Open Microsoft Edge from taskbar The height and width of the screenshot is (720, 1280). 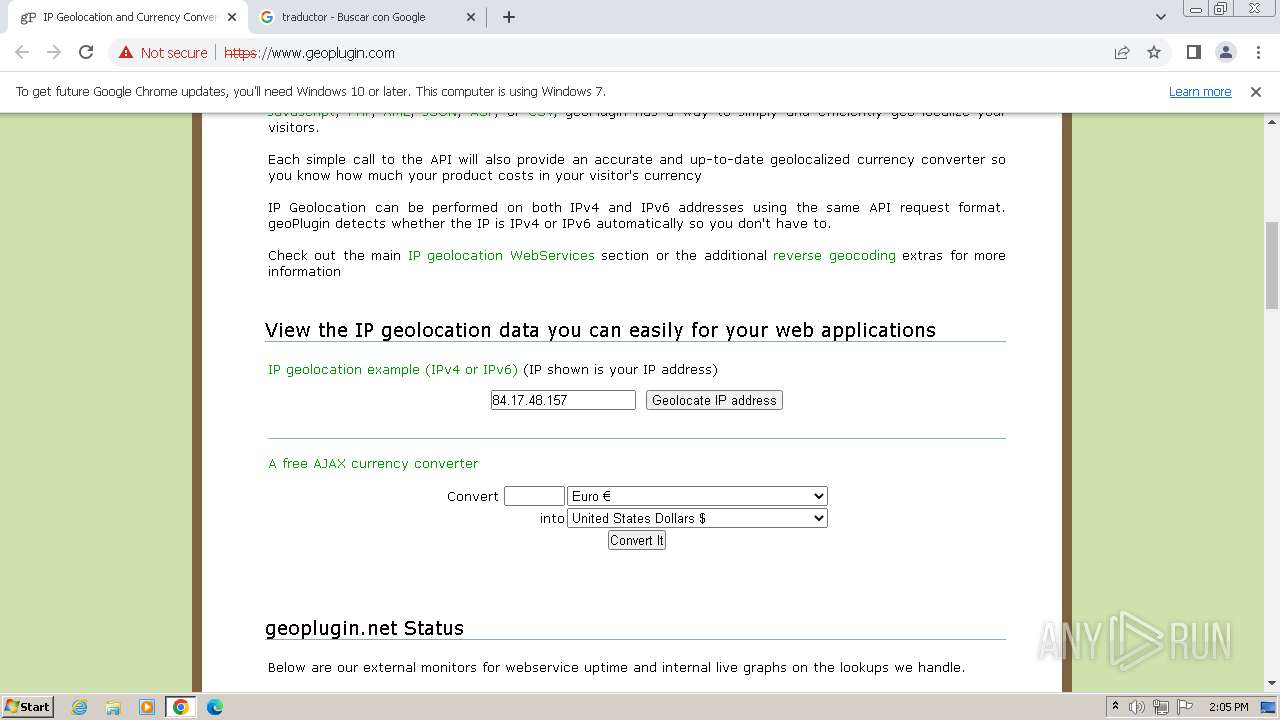[215, 707]
